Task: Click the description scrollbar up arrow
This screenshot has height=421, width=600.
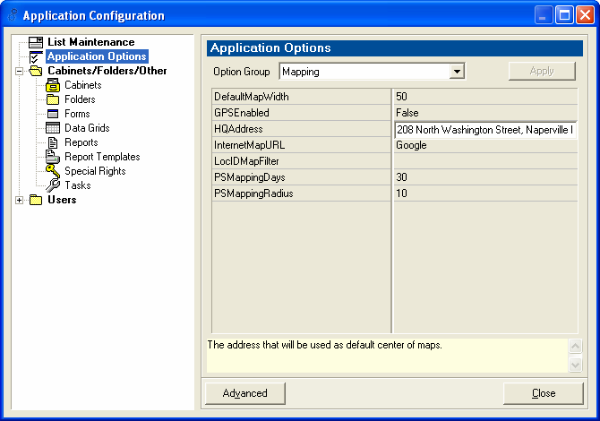Action: 575,346
